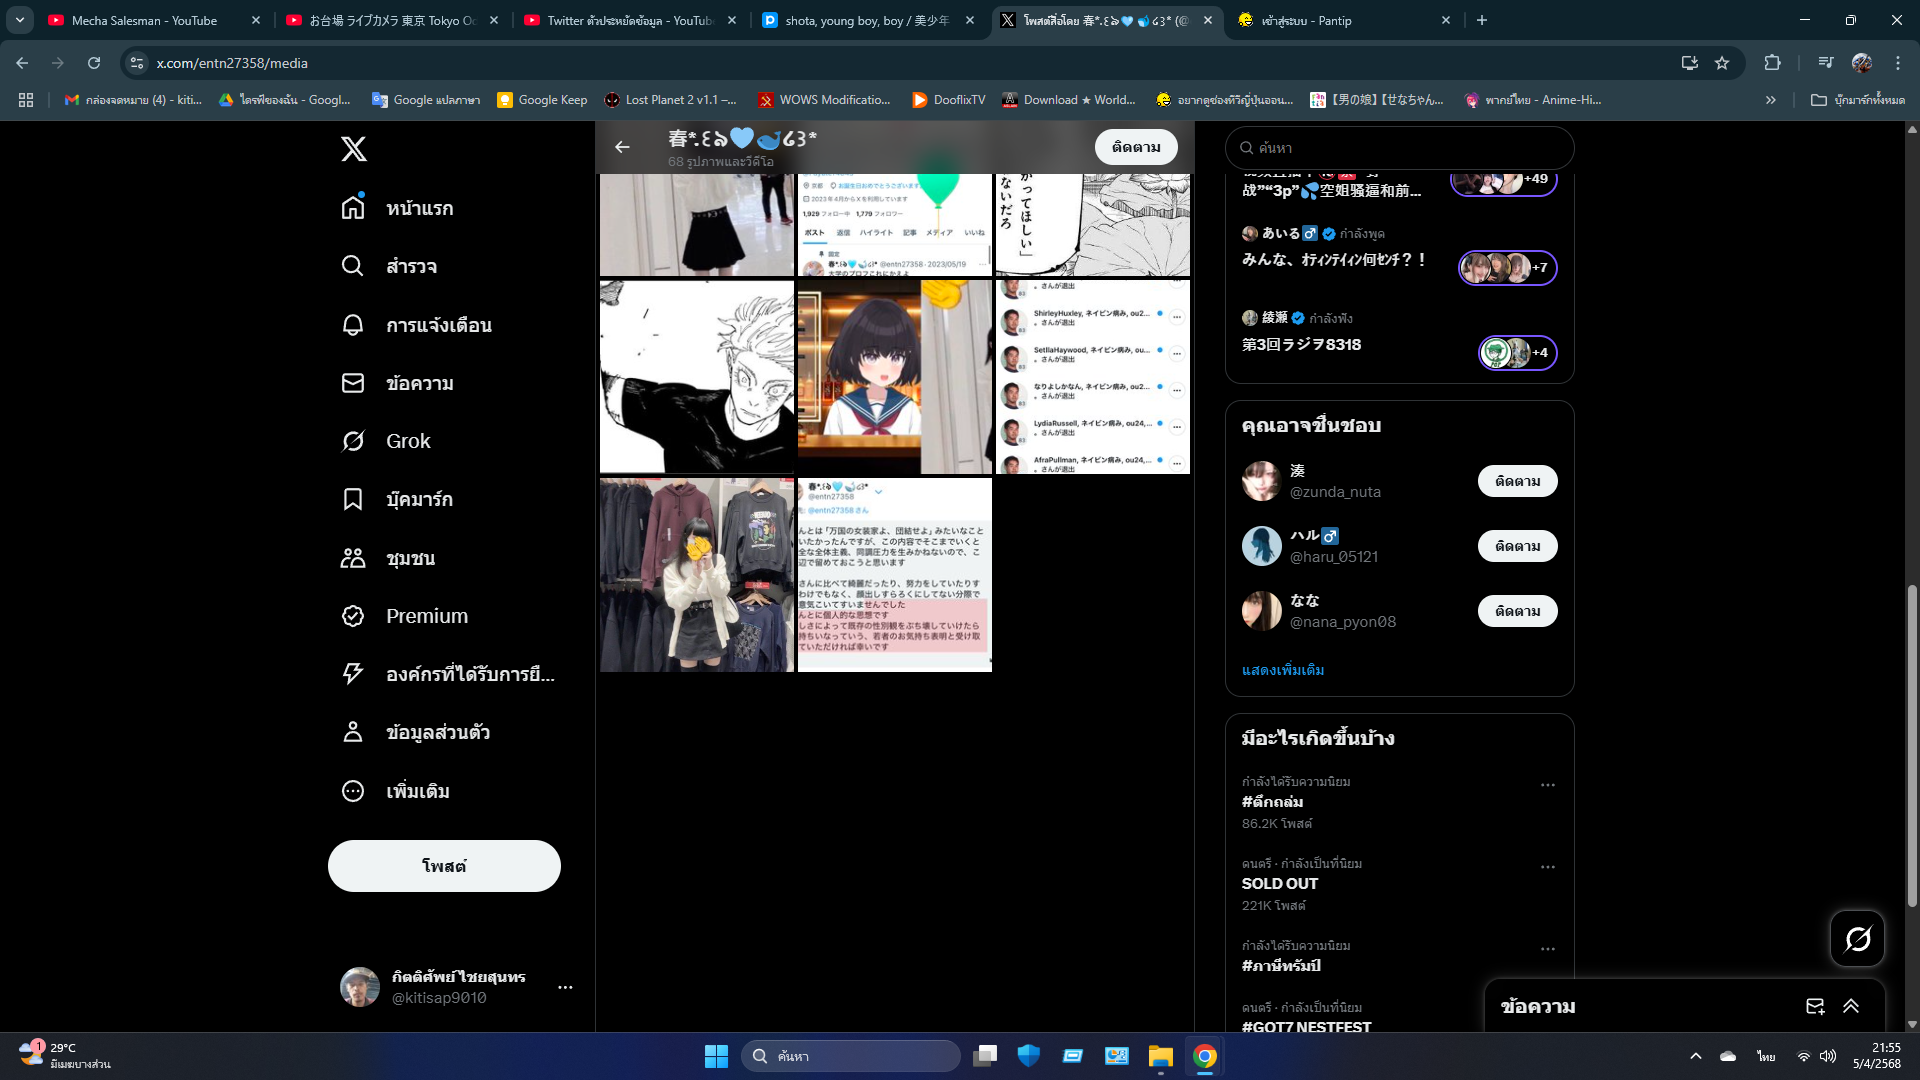Click แสดงเพิ่มเติม show more link
The image size is (1920, 1080).
point(1283,670)
